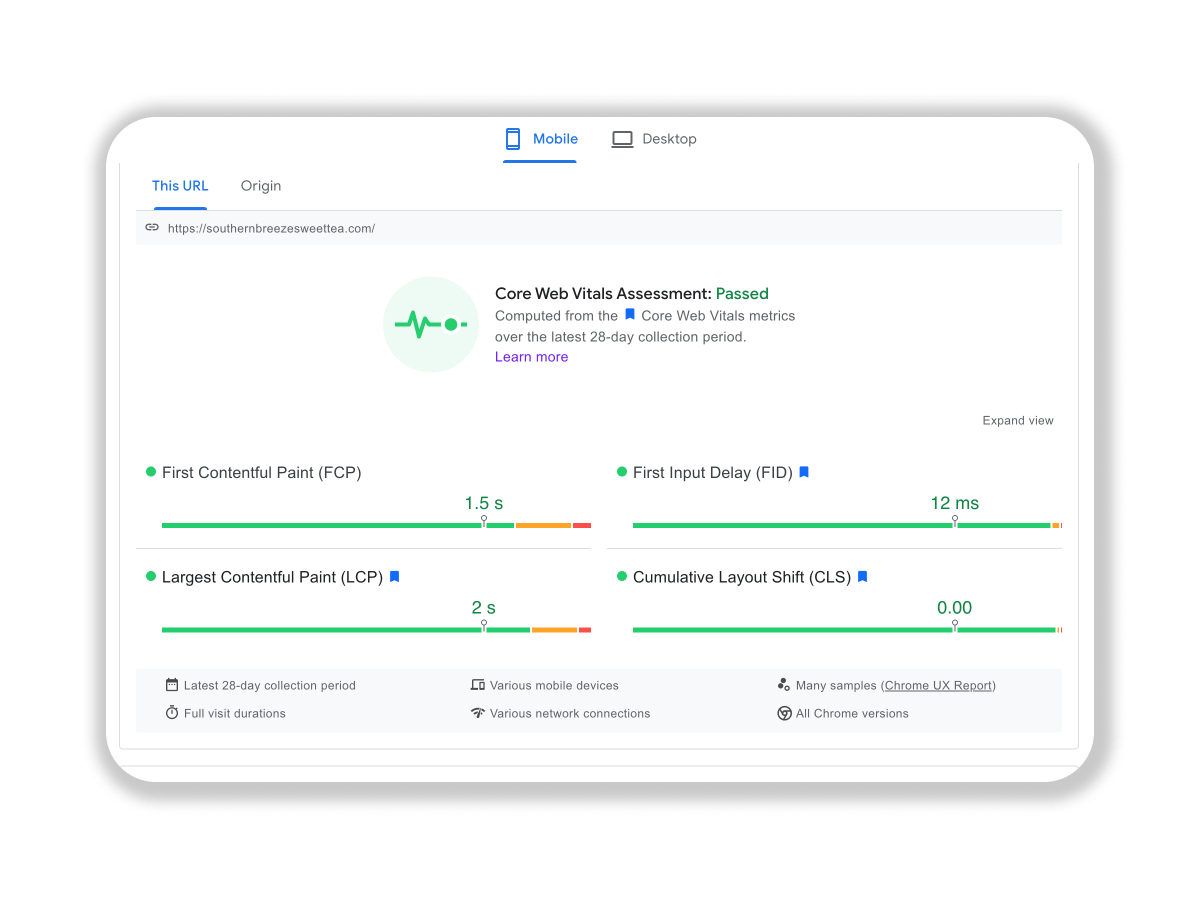Click the stopwatch icon for visit durations
Screen dimensions: 1200x900
point(172,713)
